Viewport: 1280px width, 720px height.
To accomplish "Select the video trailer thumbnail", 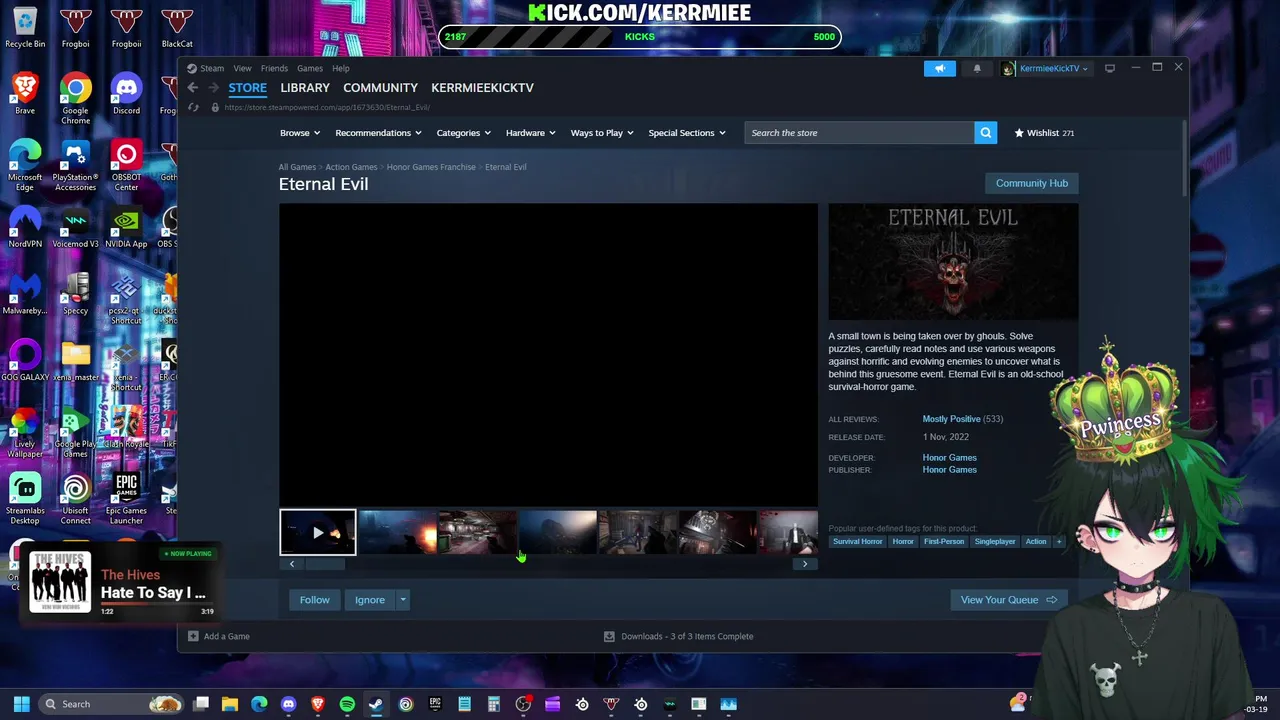I will tap(317, 533).
